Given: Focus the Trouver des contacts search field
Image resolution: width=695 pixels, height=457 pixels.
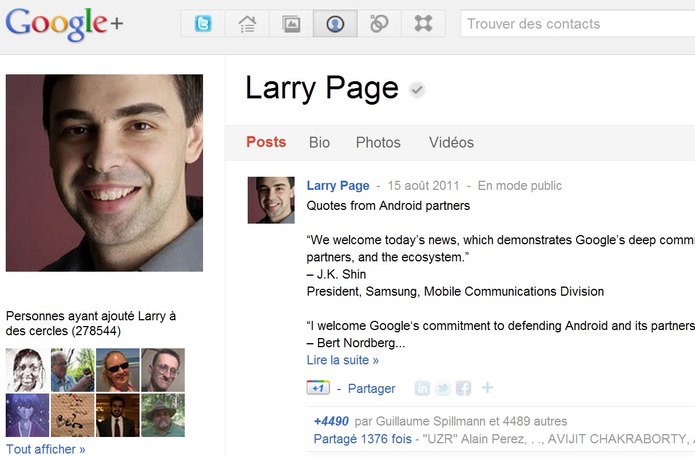Looking at the screenshot, I should coord(578,23).
